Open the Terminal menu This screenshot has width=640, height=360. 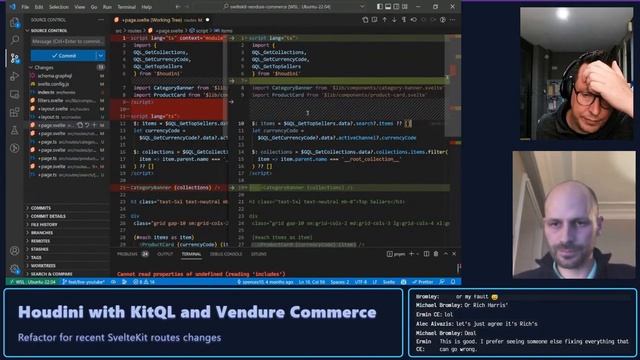(x=127, y=7)
